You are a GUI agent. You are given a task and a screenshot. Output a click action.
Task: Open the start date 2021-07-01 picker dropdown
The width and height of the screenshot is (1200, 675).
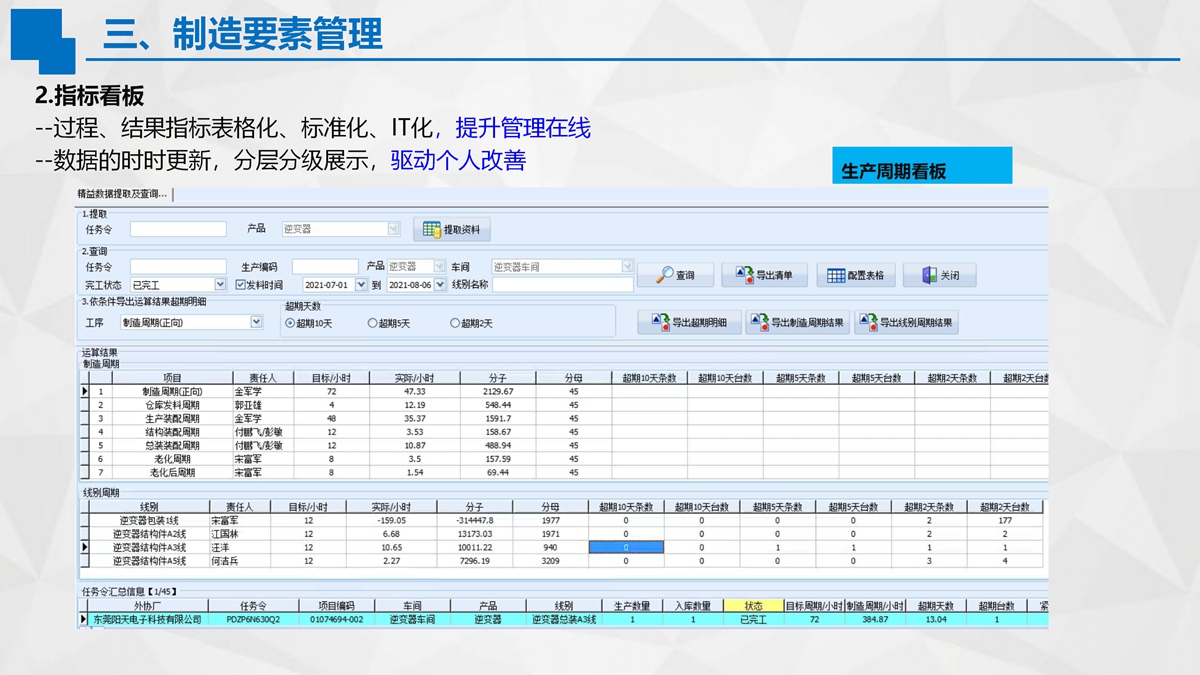(x=362, y=285)
